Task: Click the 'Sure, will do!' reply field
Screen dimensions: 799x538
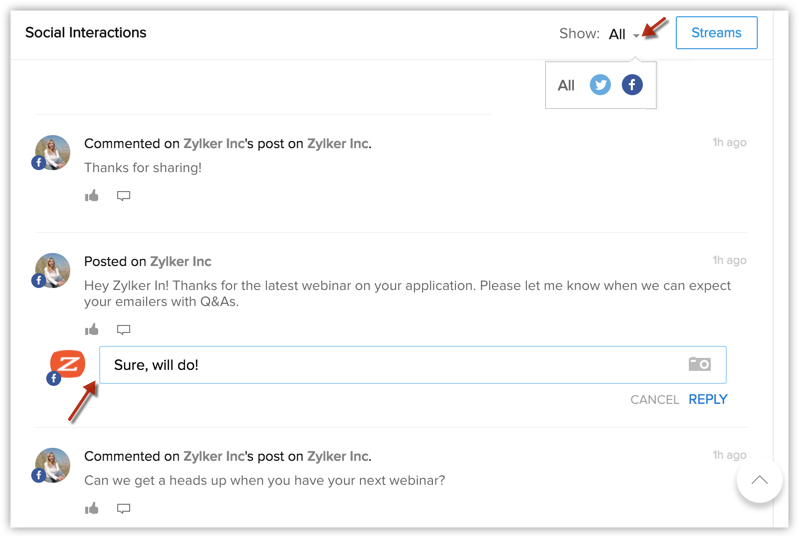Action: (x=390, y=365)
